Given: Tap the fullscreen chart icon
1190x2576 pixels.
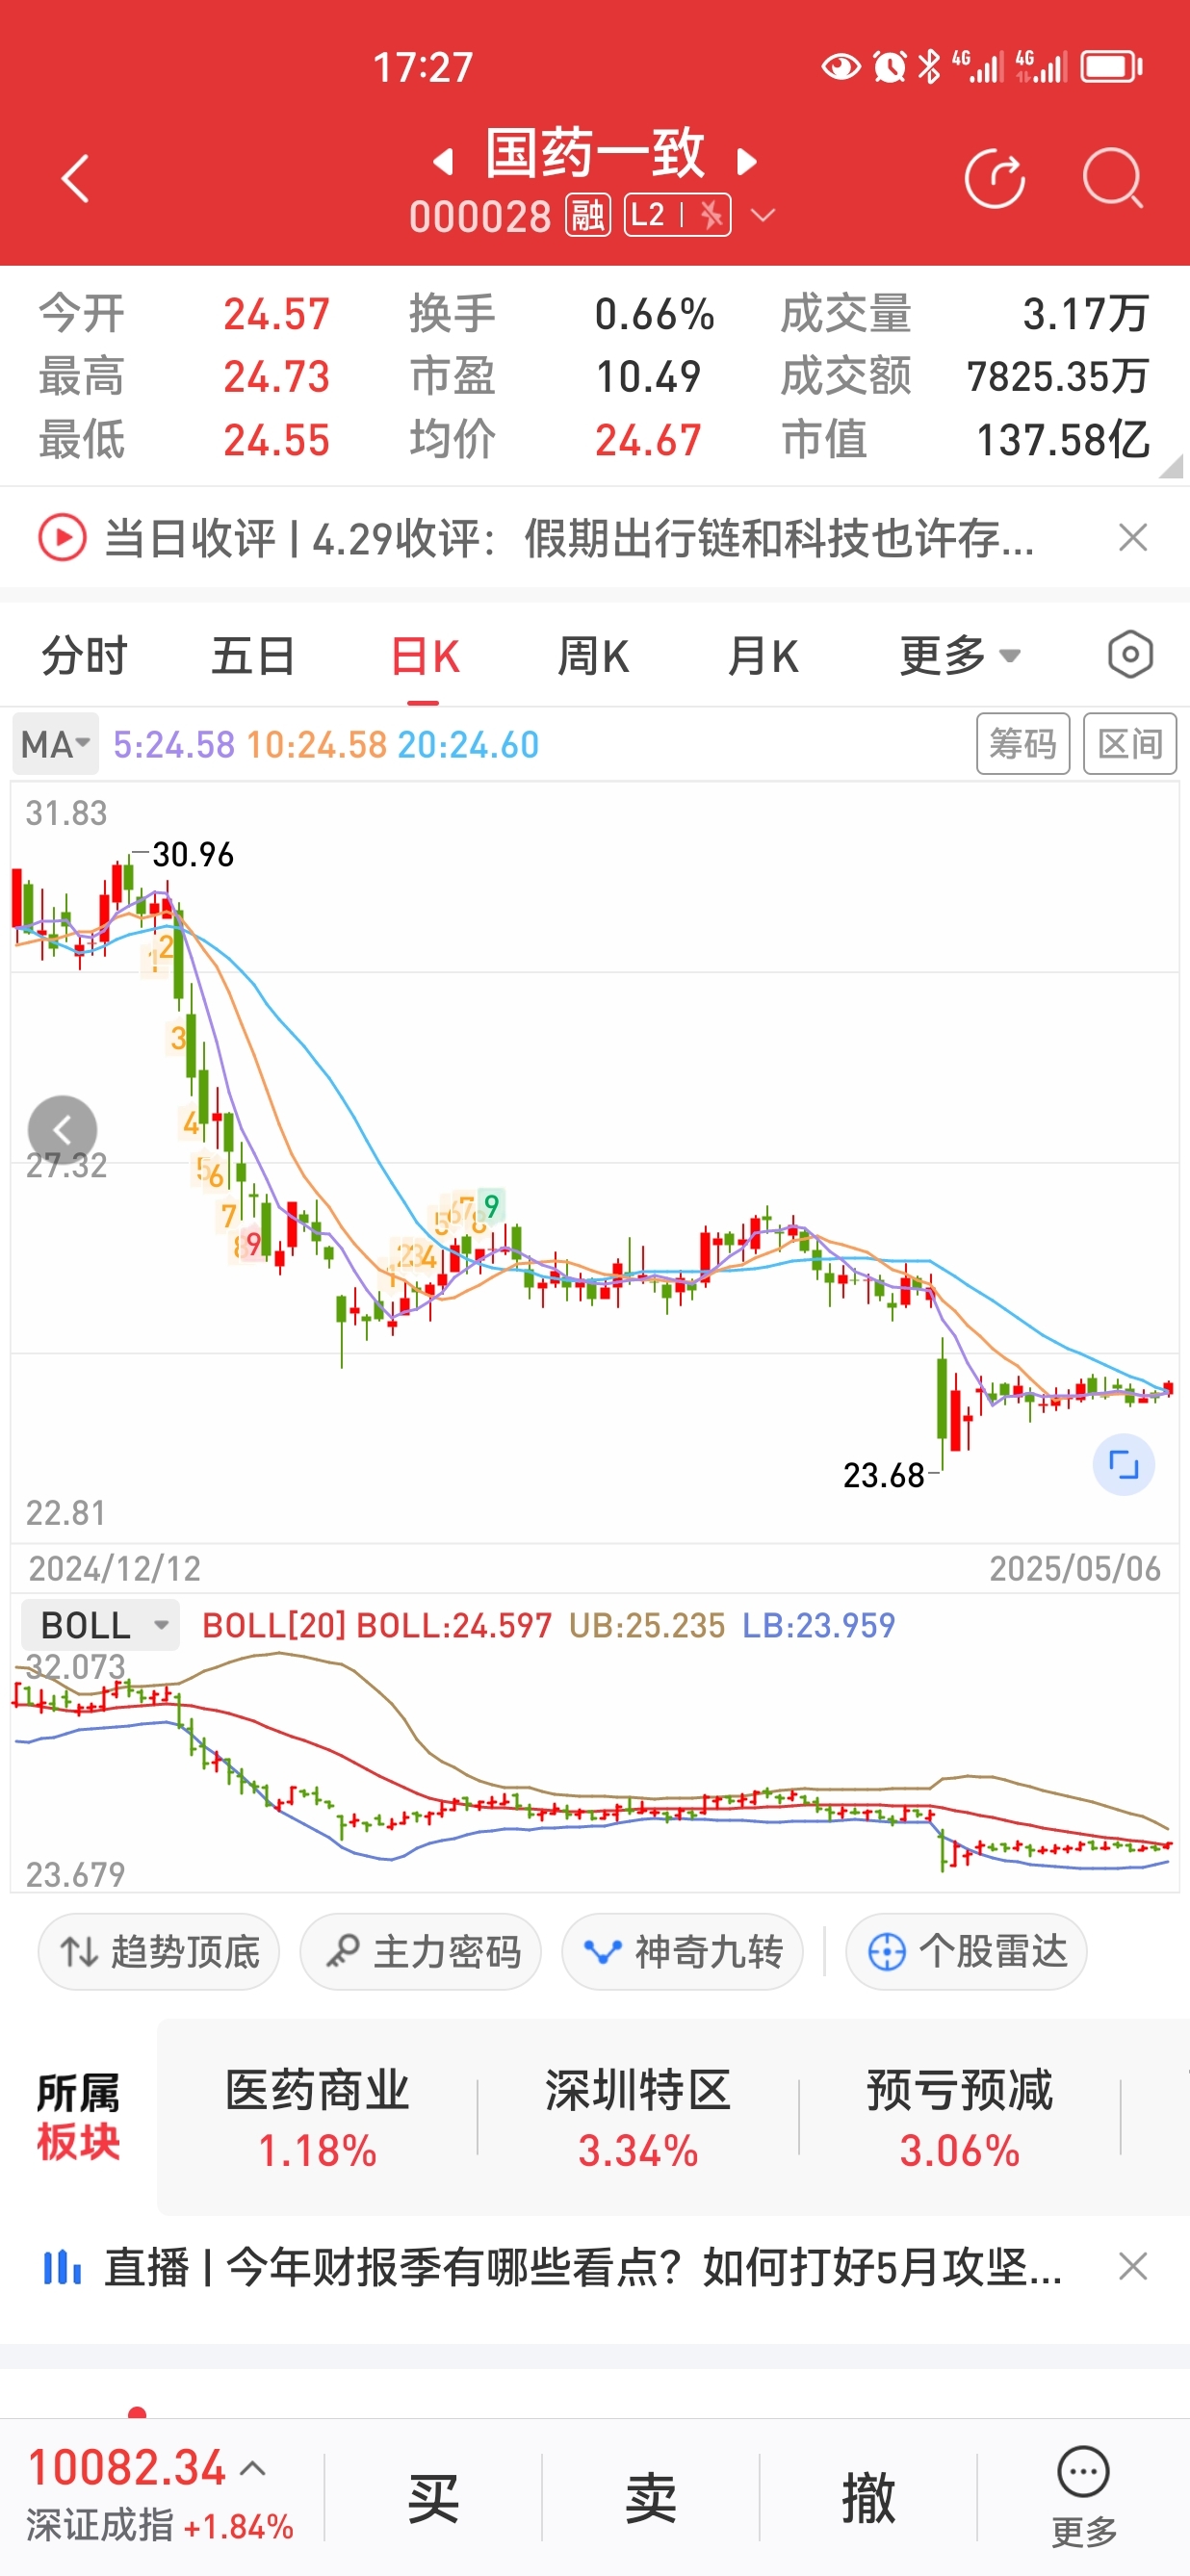Looking at the screenshot, I should pyautogui.click(x=1123, y=1465).
